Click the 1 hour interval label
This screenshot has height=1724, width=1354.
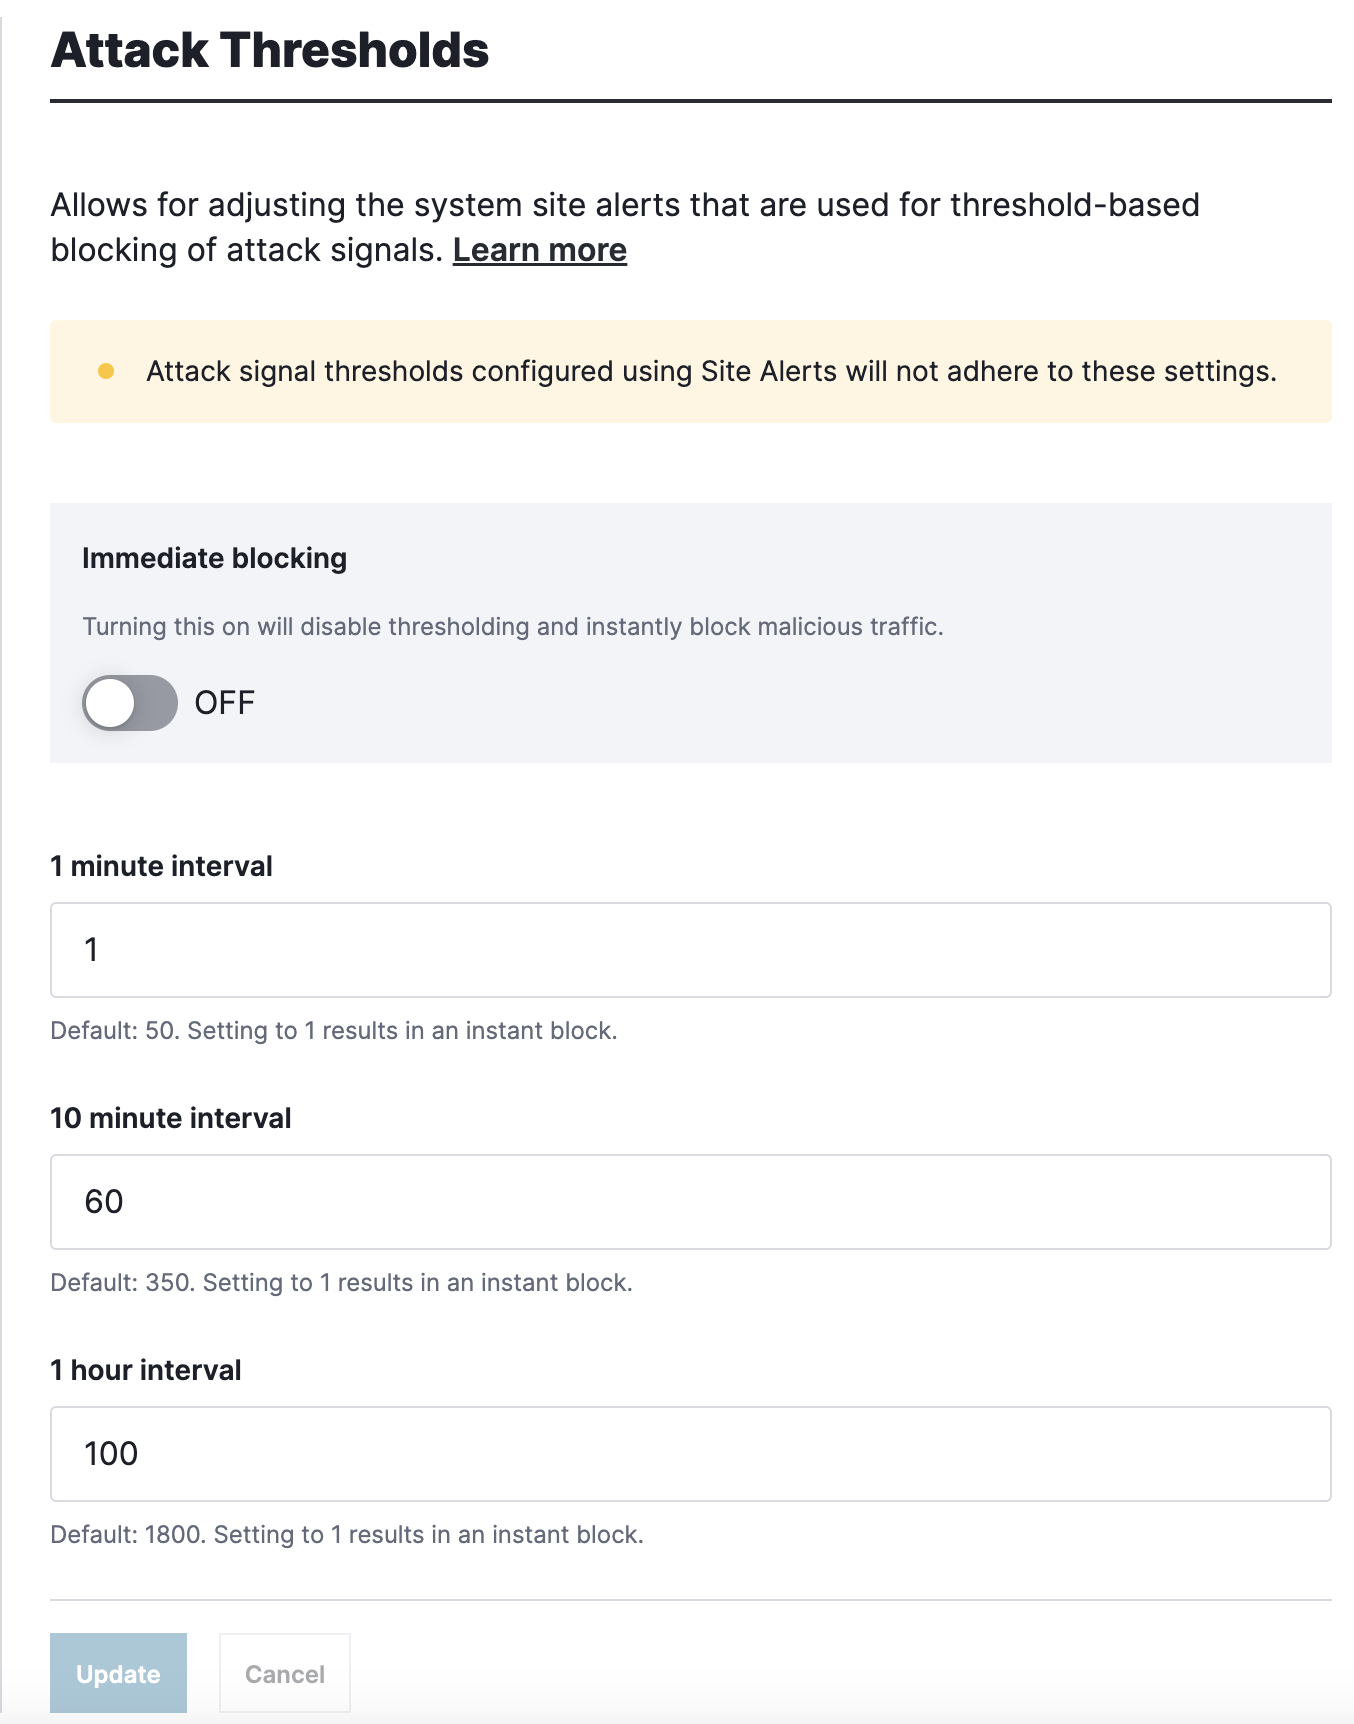(x=145, y=1370)
